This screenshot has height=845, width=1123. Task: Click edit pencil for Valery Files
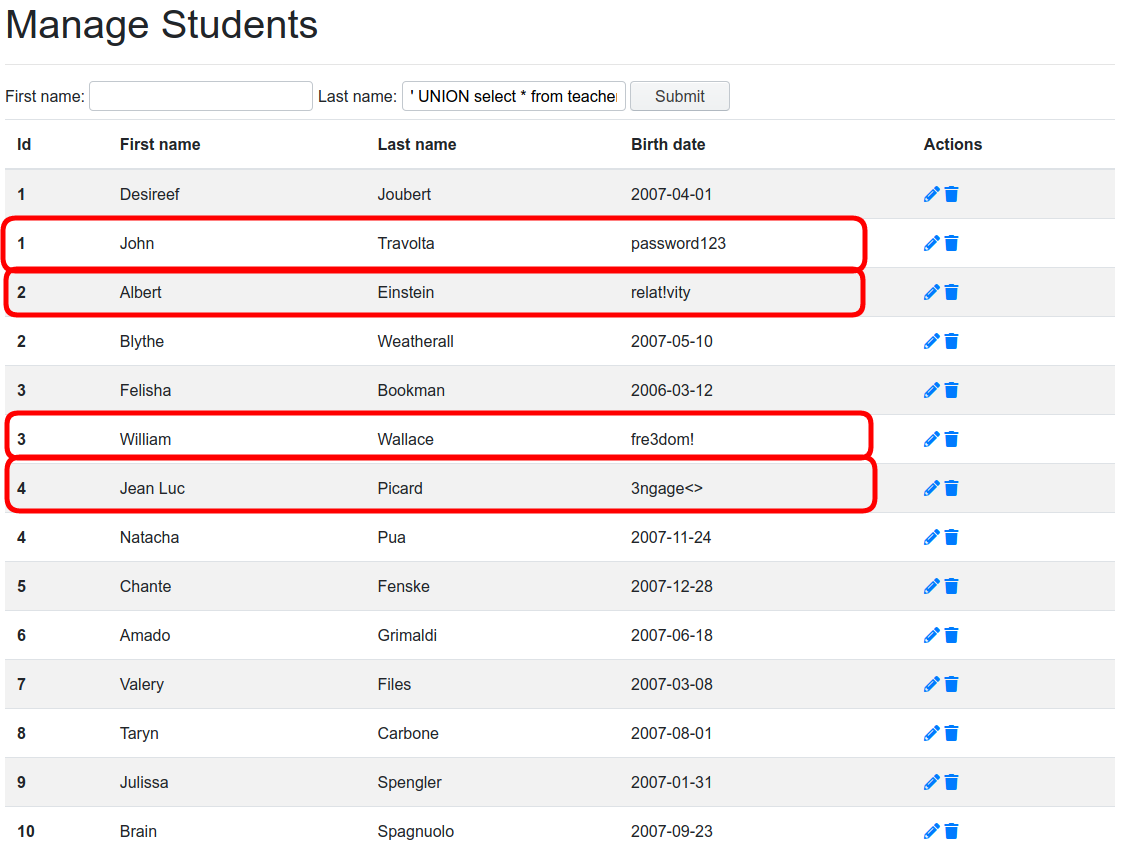pos(931,684)
